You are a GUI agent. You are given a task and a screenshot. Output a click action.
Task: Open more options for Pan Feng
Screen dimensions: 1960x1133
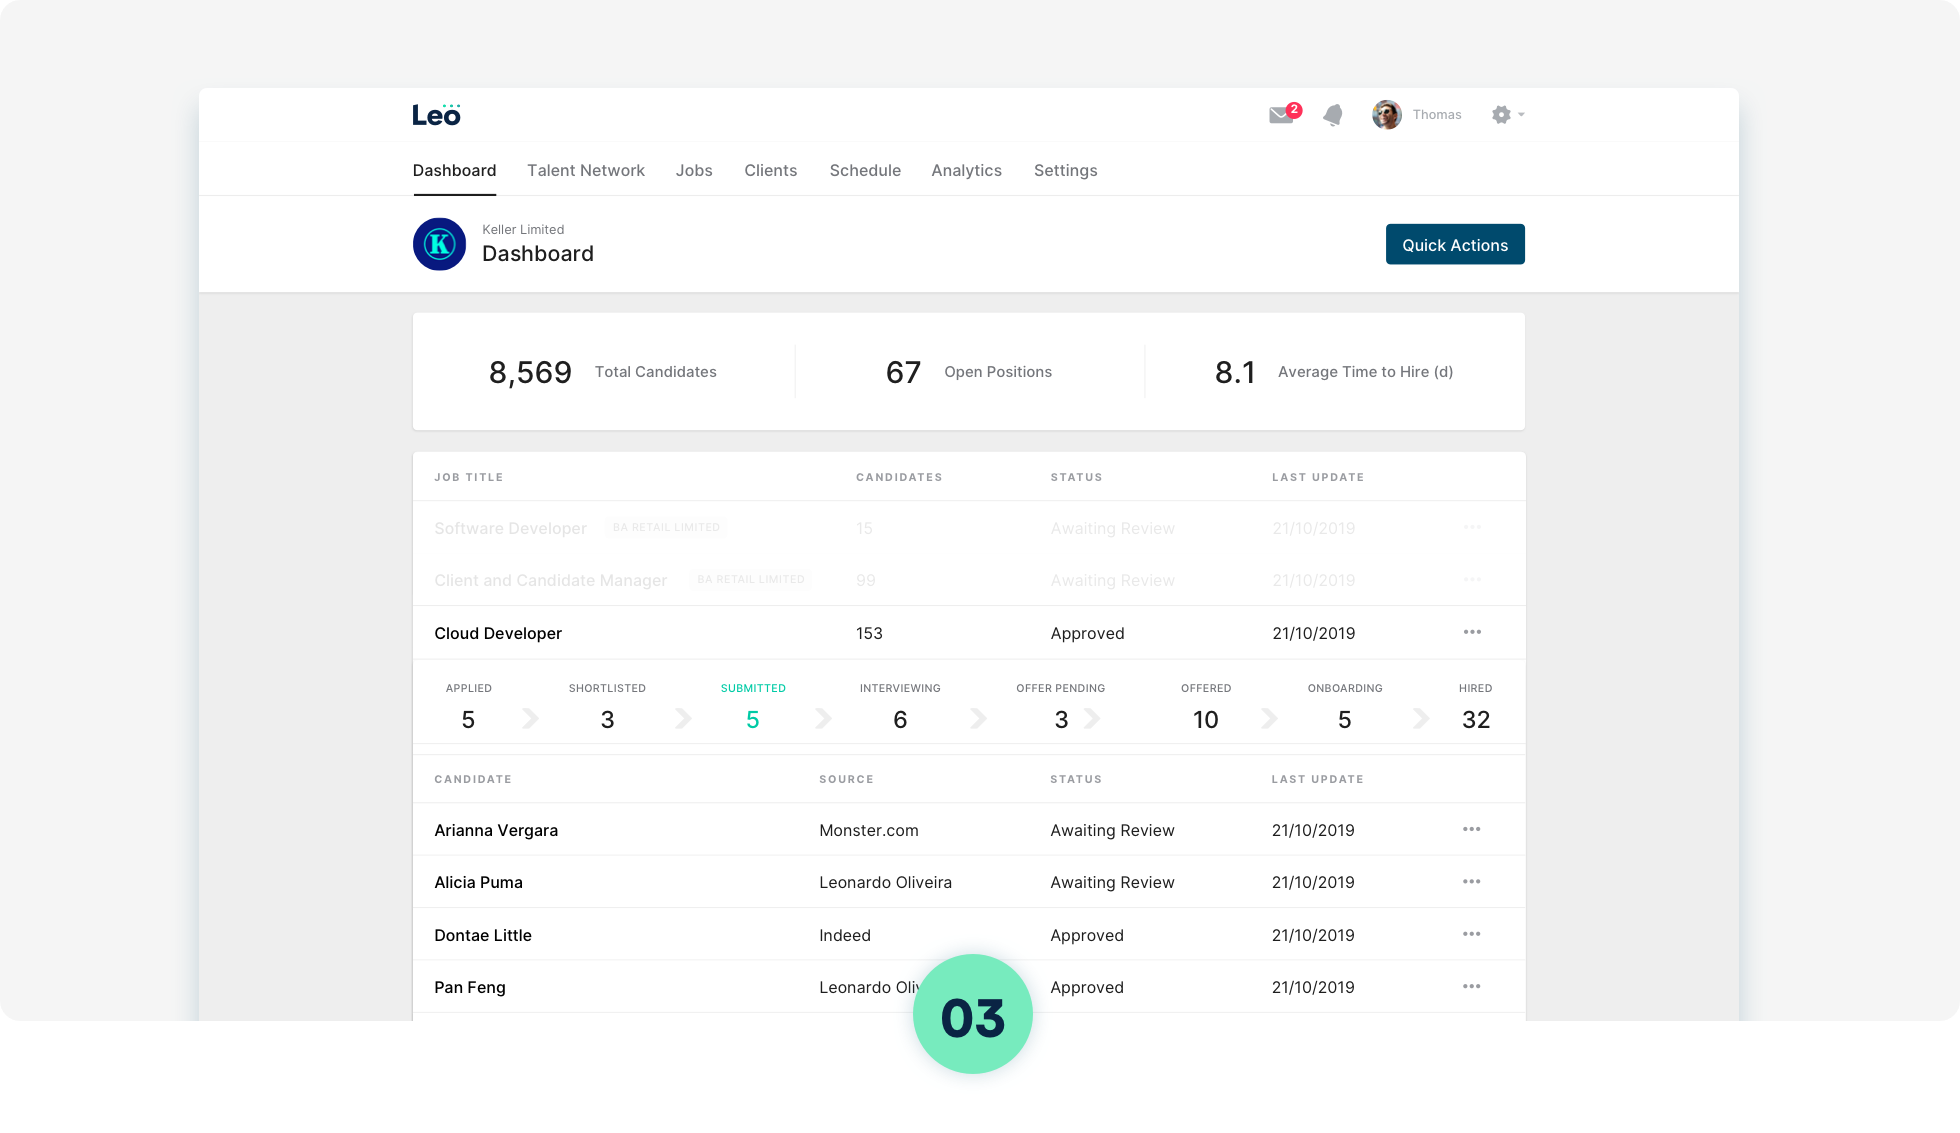point(1472,986)
